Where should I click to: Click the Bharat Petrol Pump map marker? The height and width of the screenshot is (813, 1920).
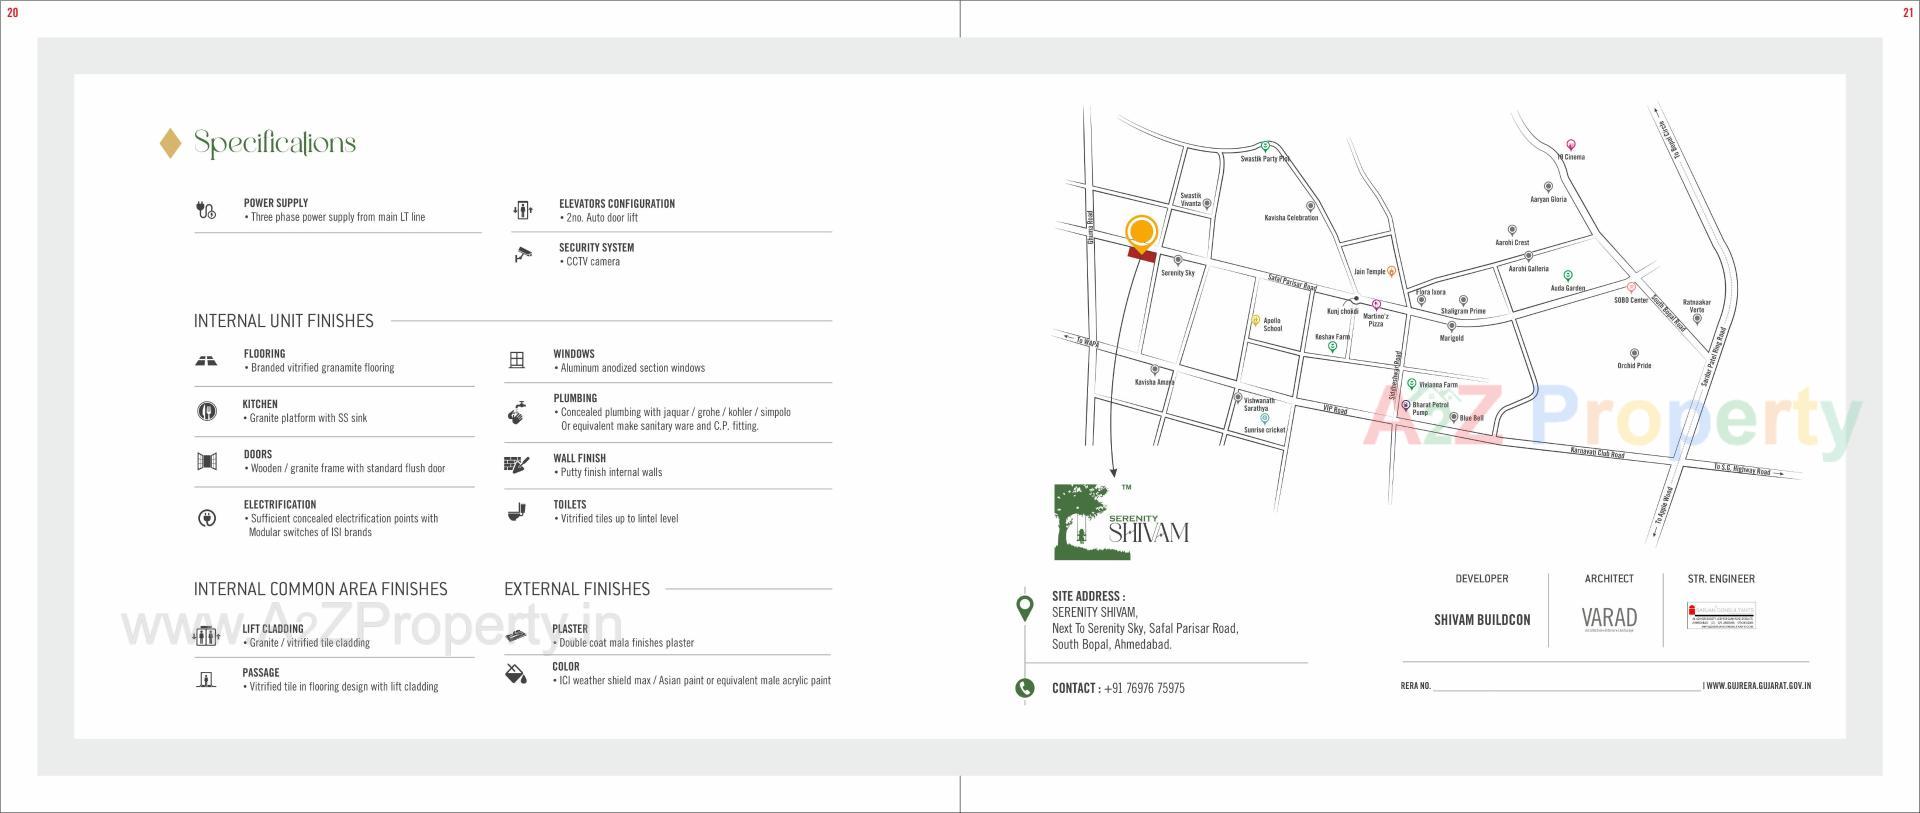1405,406
